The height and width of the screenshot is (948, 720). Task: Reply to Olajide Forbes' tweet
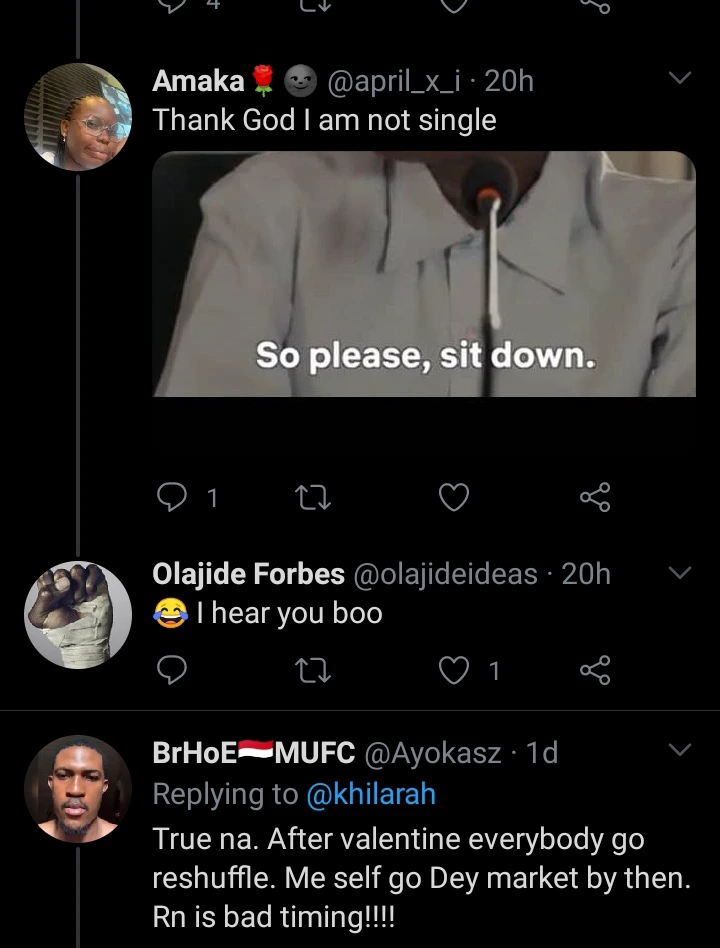click(x=174, y=670)
